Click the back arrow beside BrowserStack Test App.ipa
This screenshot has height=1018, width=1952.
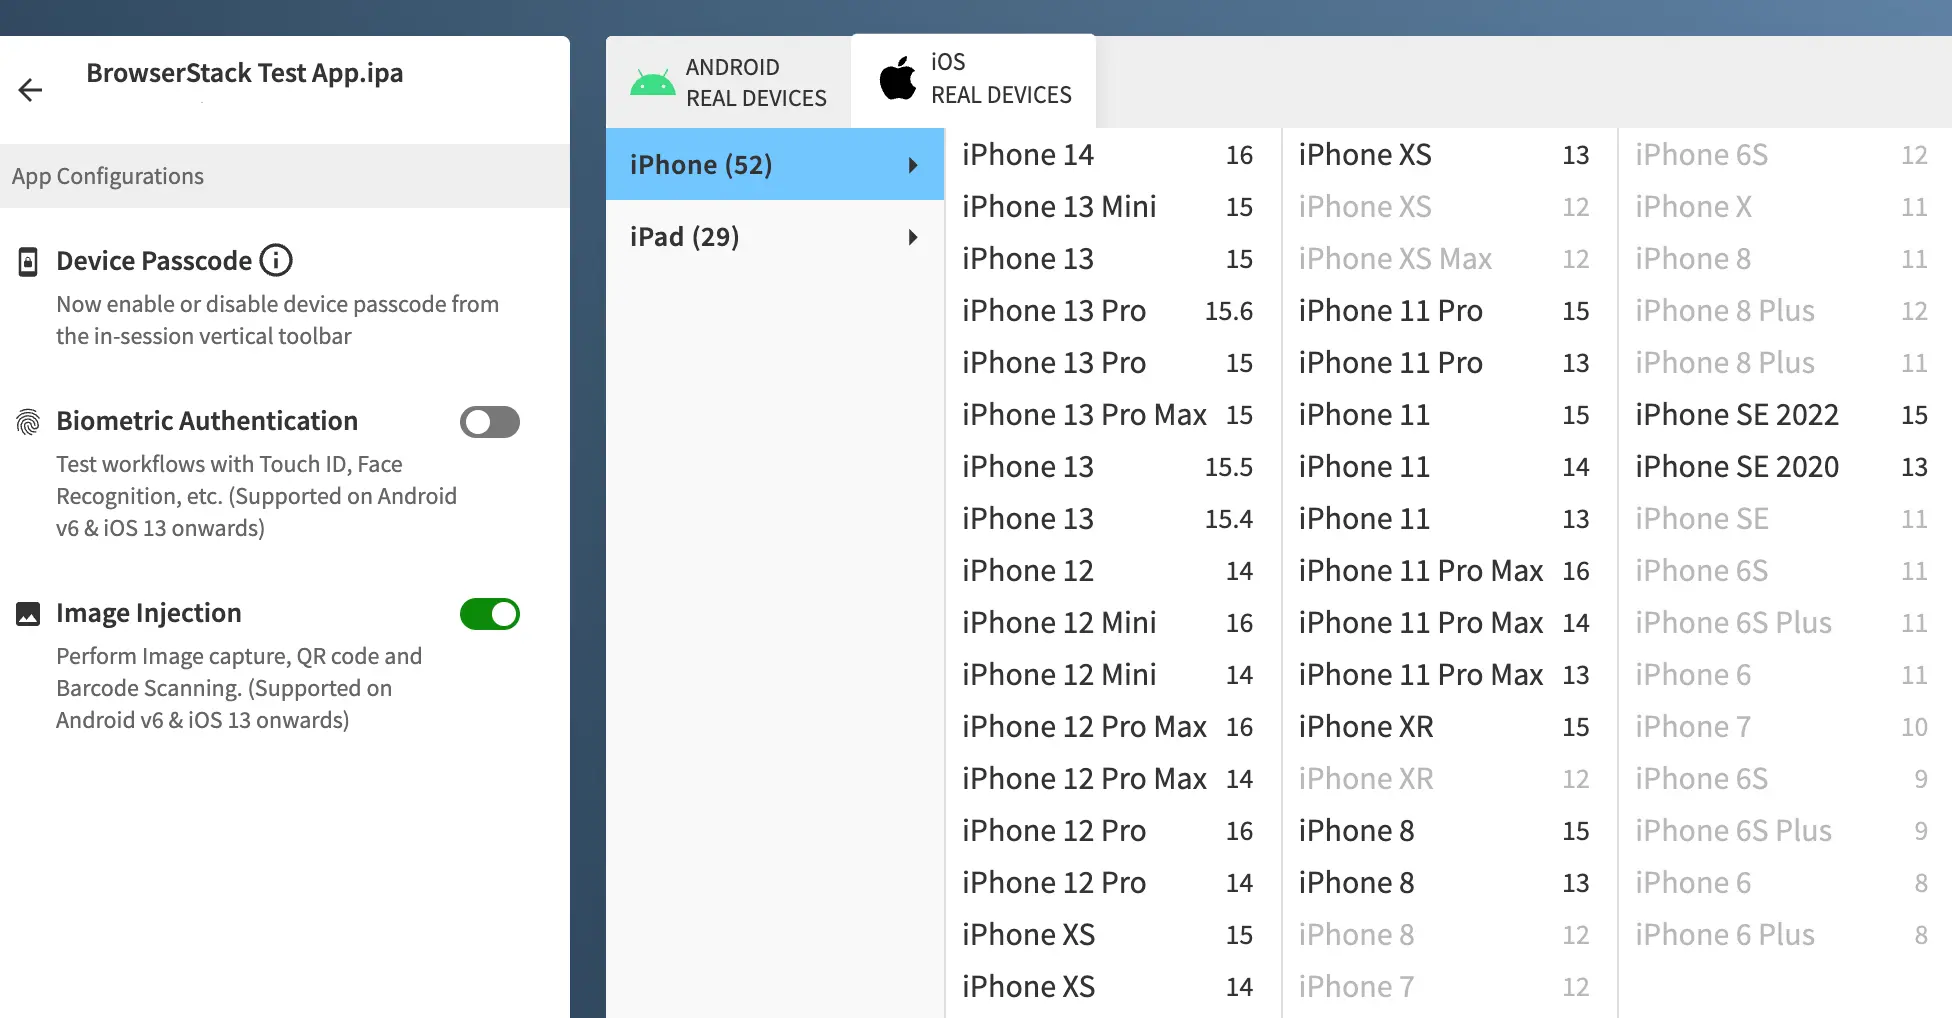click(x=30, y=90)
